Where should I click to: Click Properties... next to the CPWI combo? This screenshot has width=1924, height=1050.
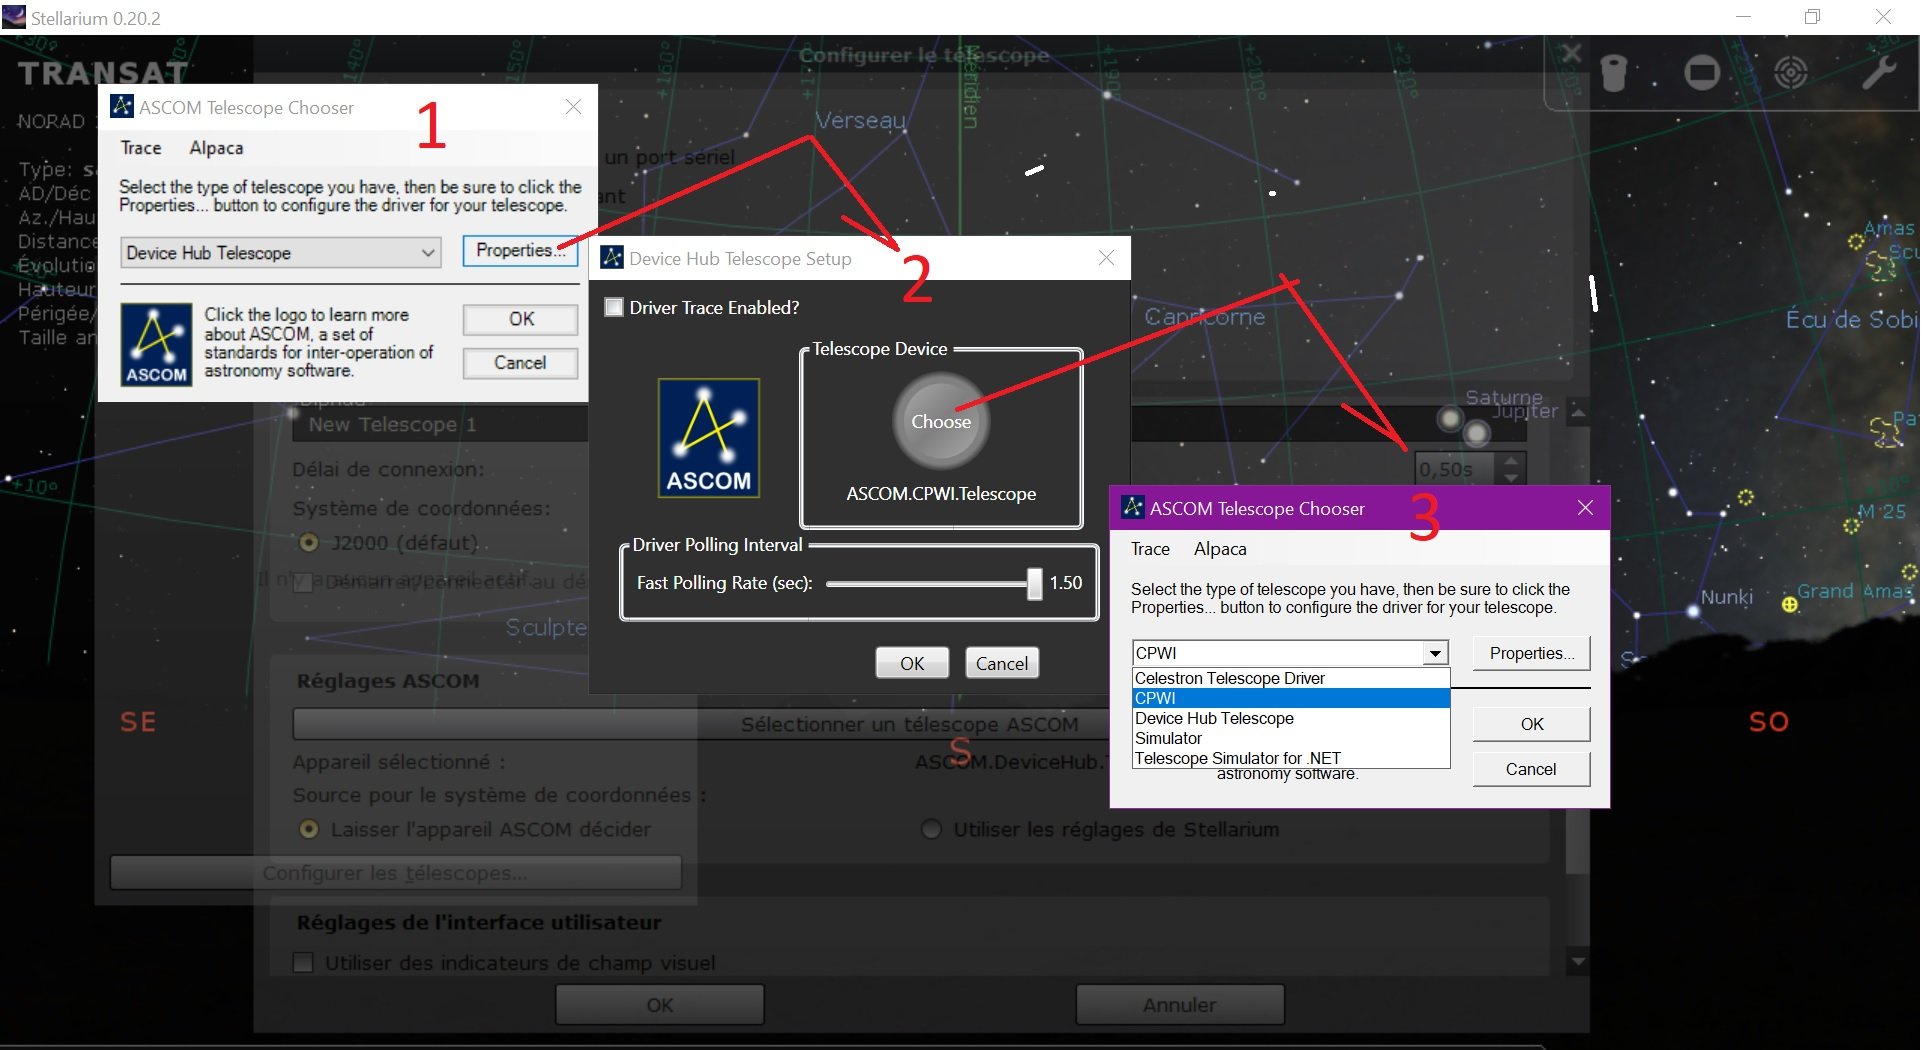(x=1531, y=653)
